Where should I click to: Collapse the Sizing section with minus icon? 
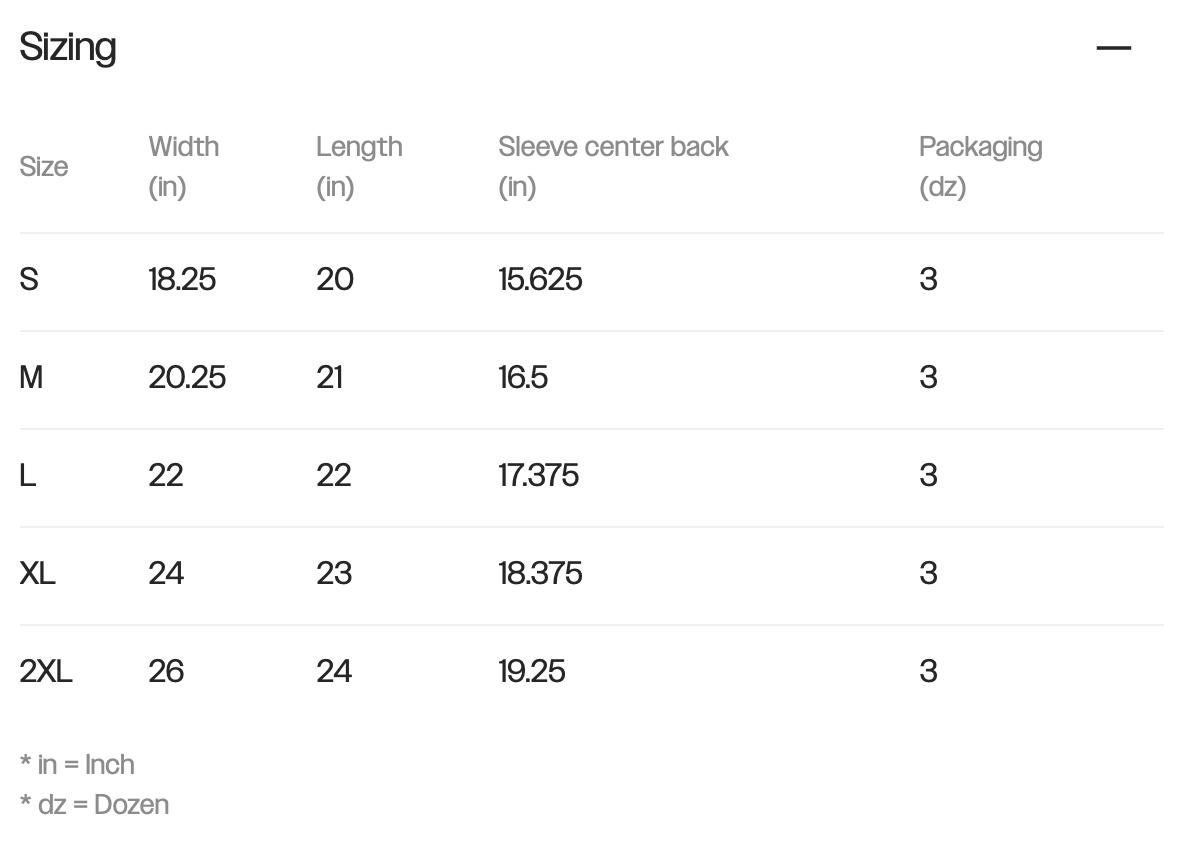point(1113,48)
